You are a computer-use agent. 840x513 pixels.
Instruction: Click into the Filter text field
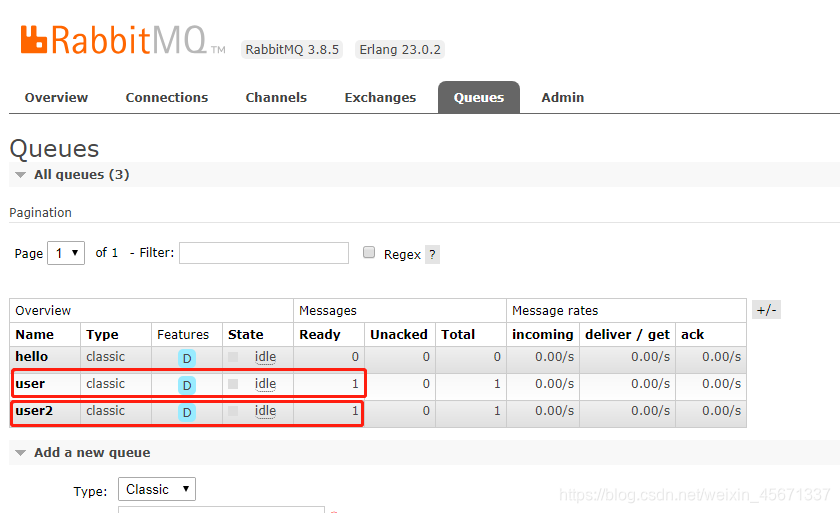264,253
